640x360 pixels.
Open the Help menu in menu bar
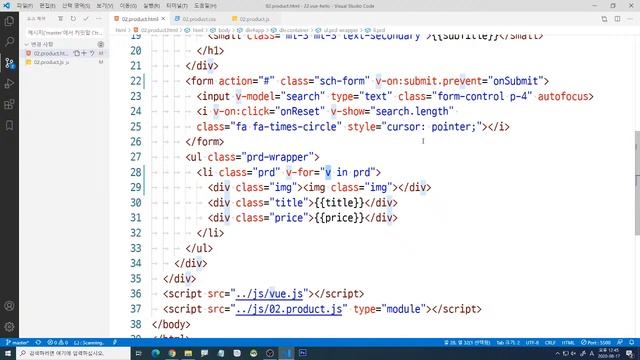(205, 6)
